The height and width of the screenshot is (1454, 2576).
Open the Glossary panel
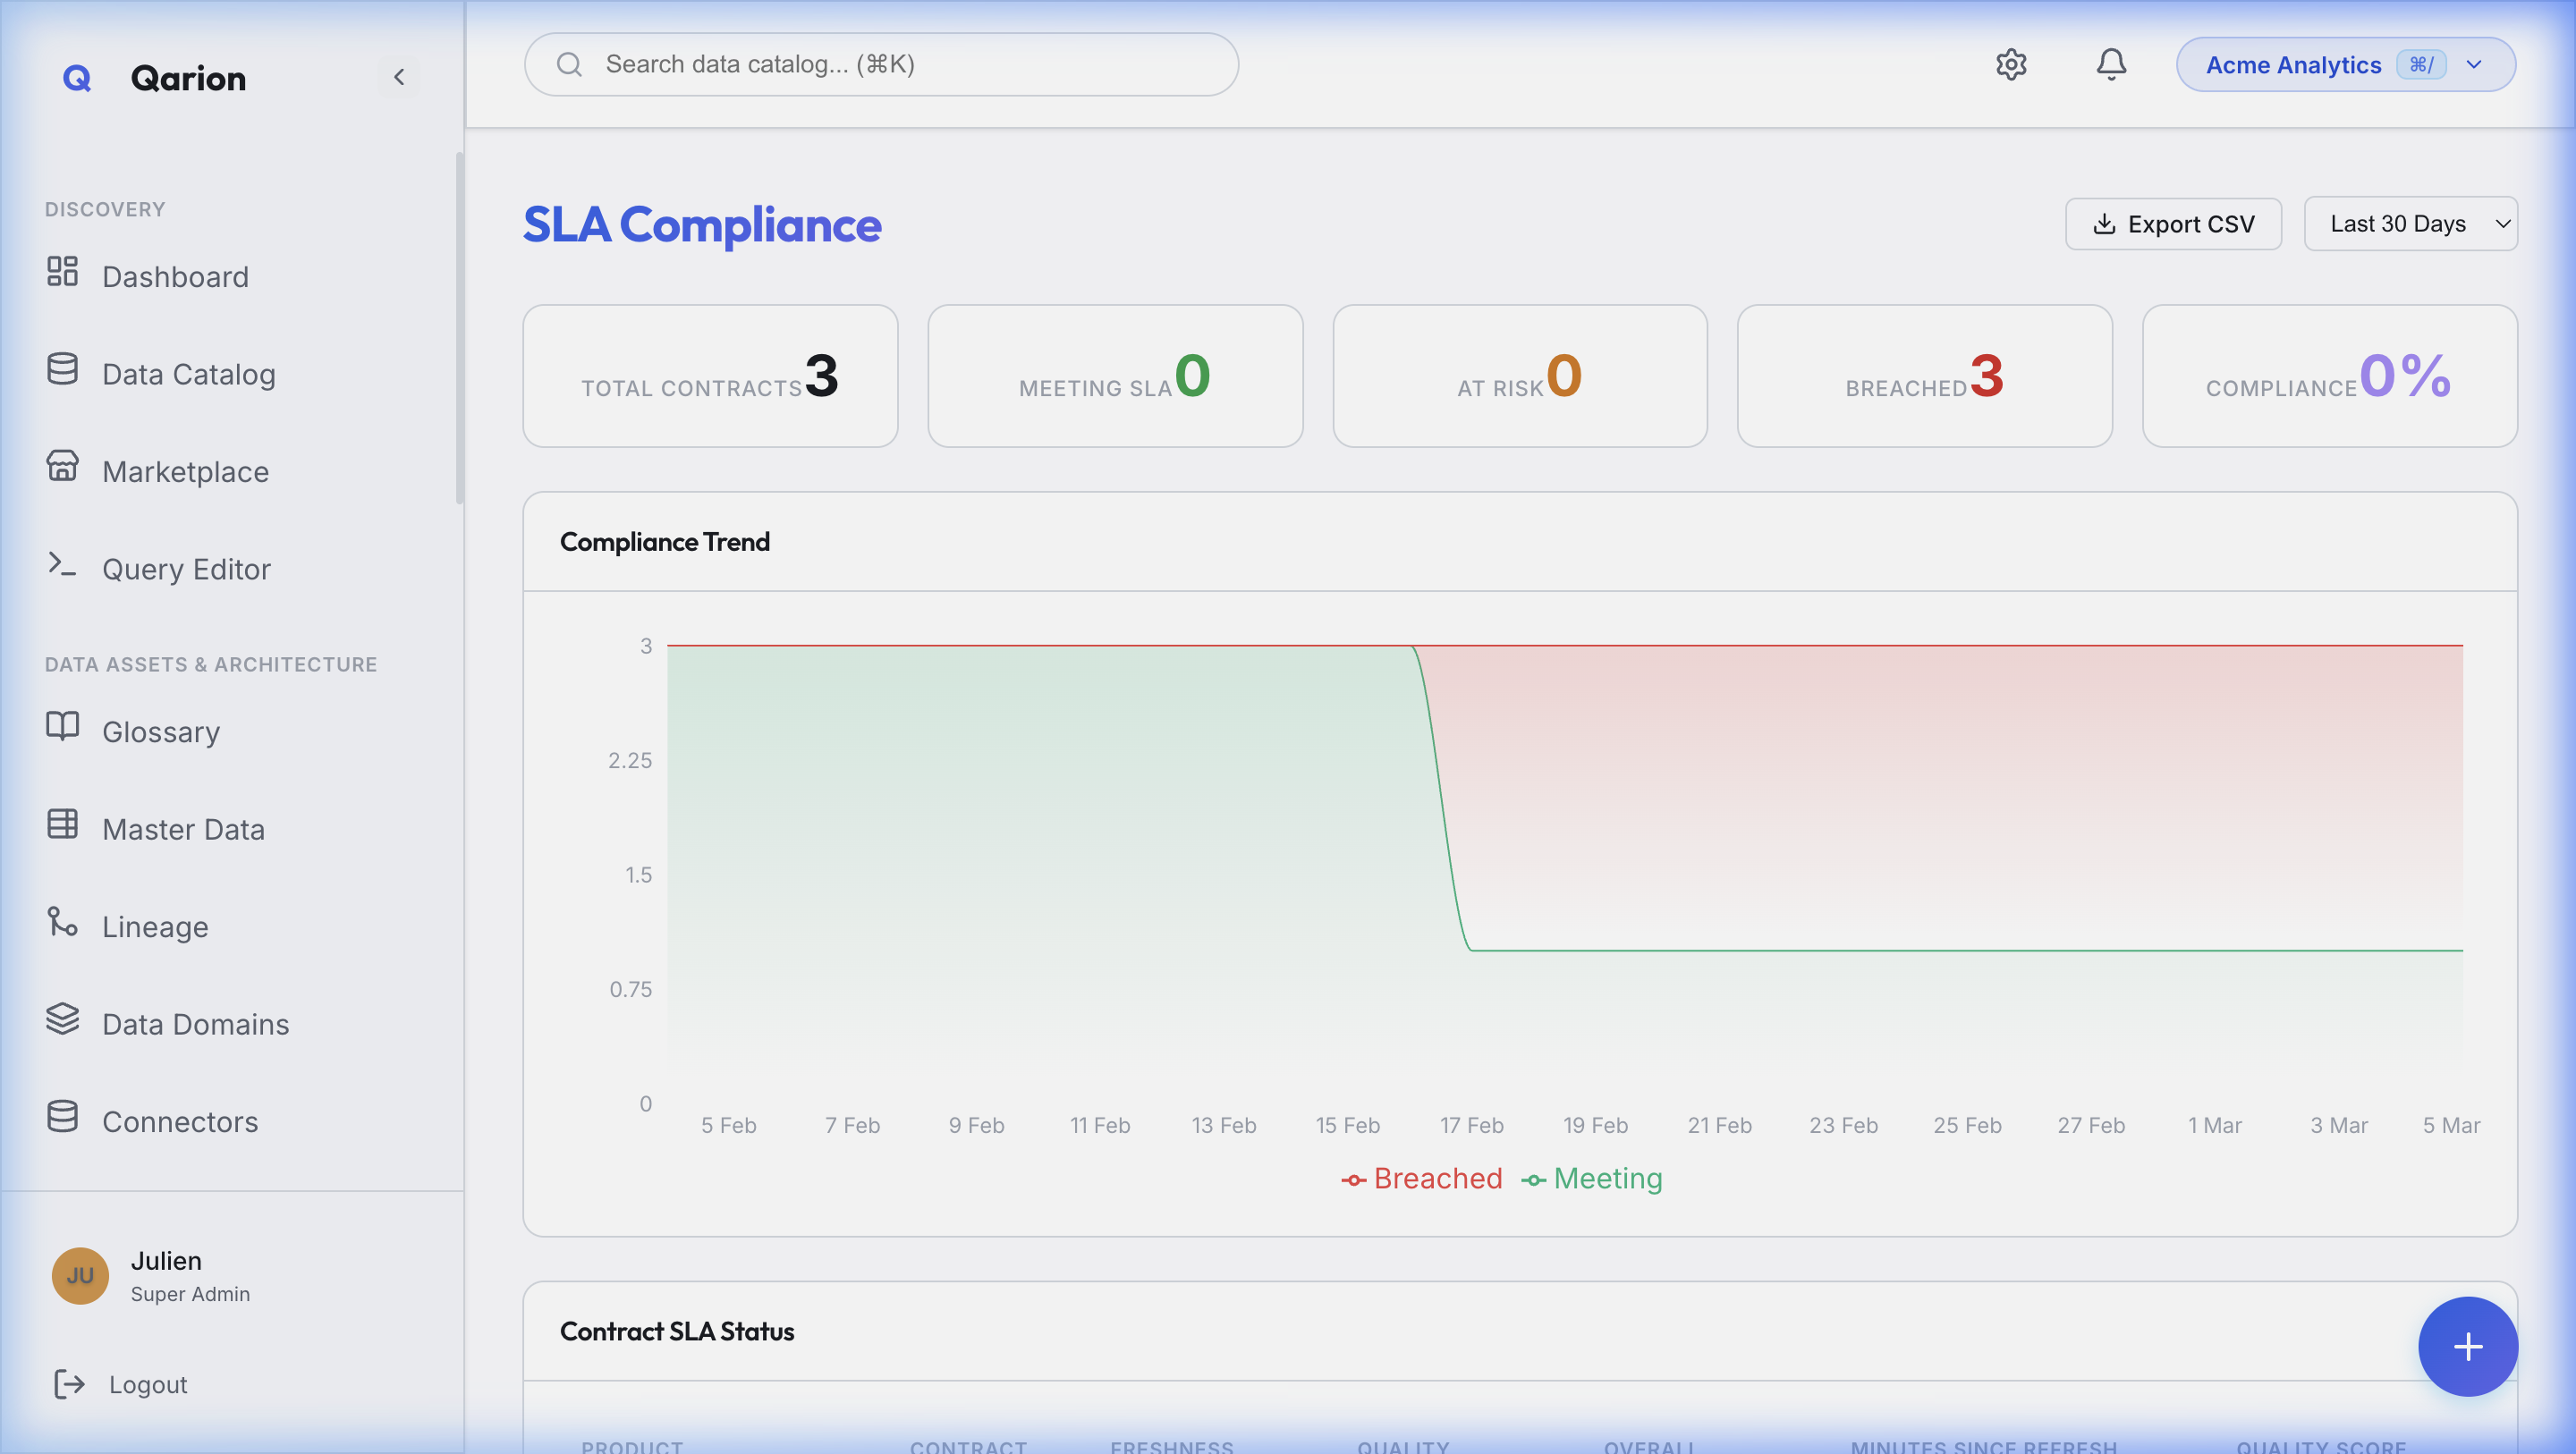pyautogui.click(x=160, y=731)
